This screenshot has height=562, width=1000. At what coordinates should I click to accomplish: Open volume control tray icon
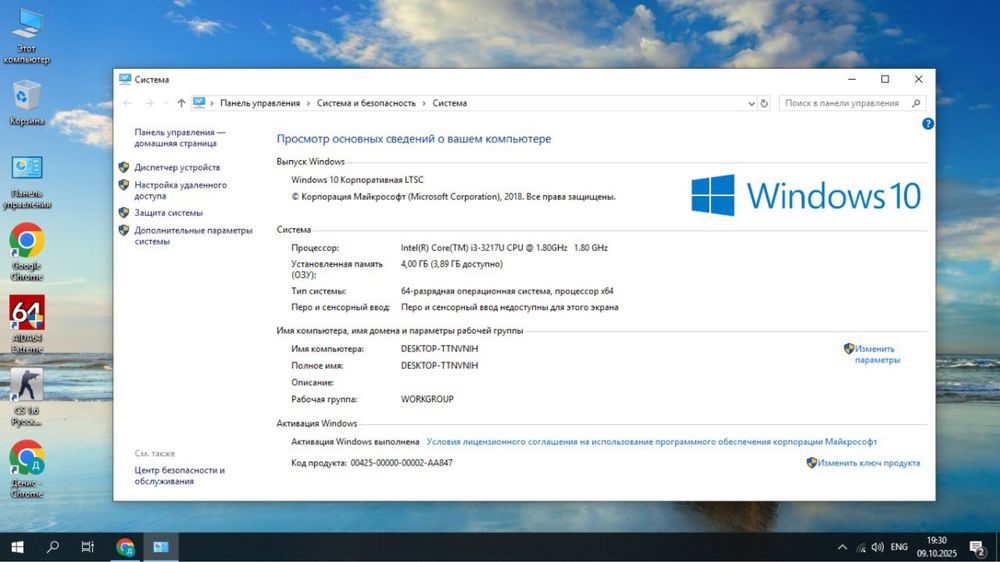click(x=878, y=547)
